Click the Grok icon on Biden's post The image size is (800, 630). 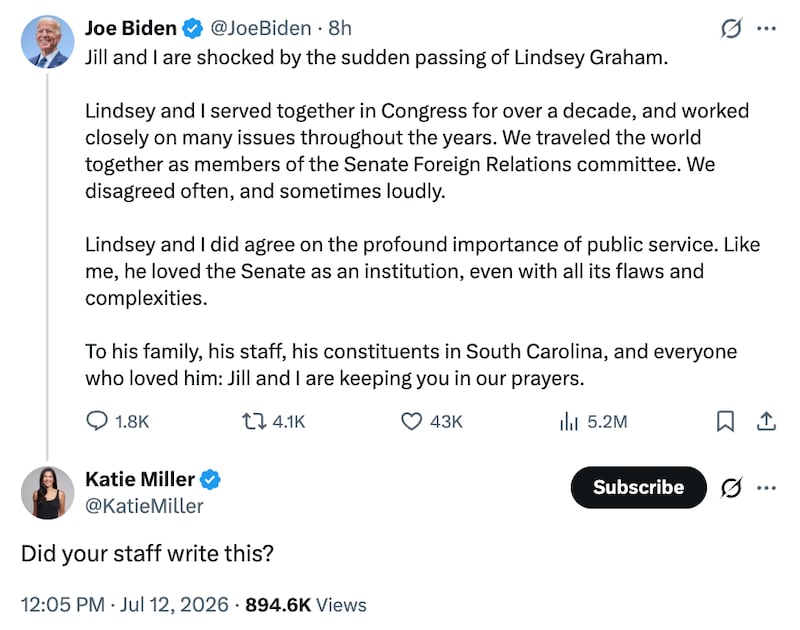(x=731, y=28)
